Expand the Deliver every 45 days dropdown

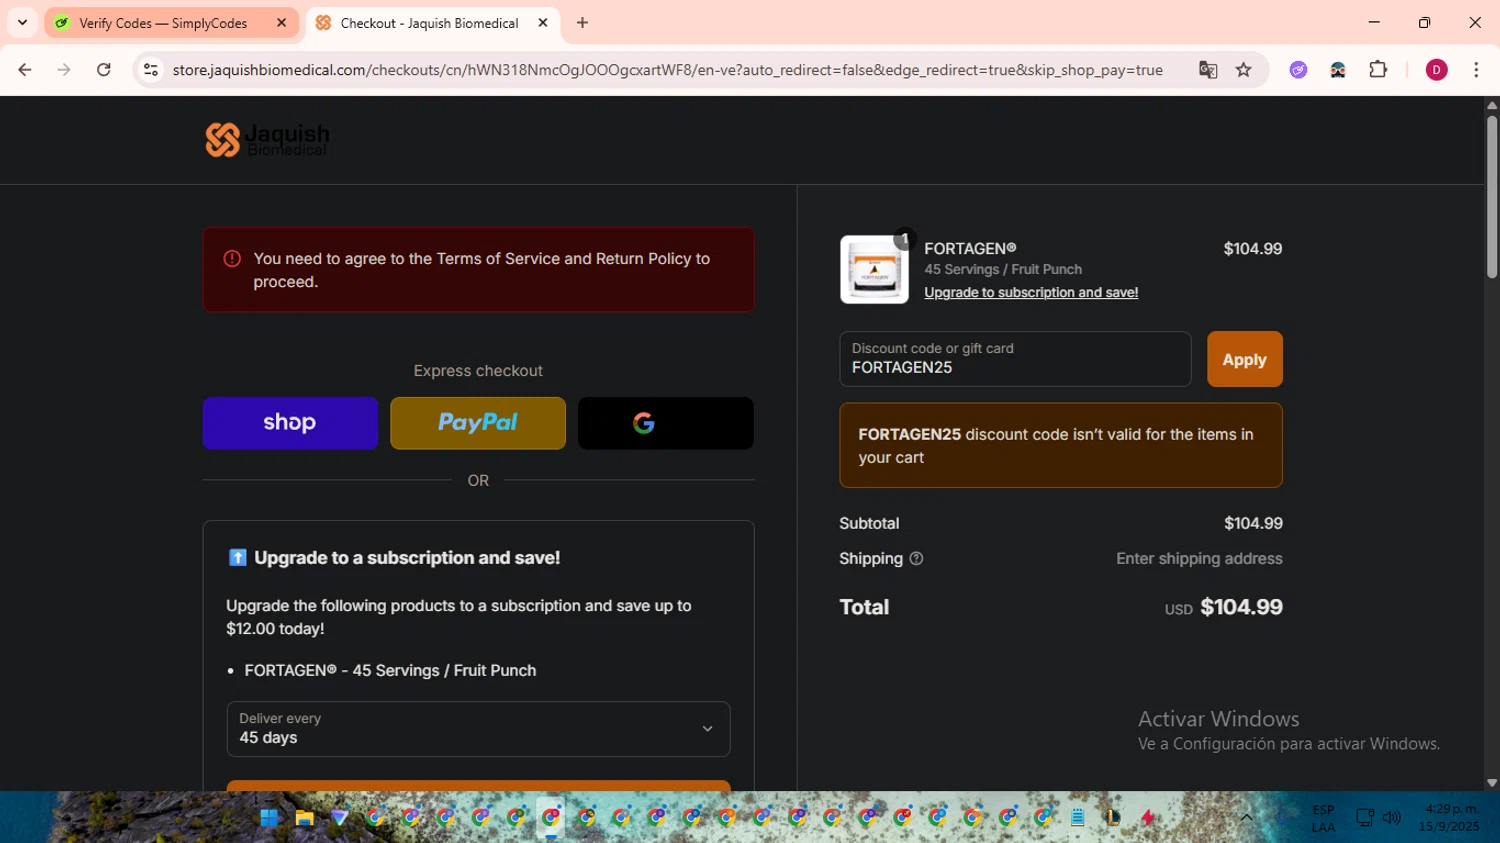(x=478, y=729)
